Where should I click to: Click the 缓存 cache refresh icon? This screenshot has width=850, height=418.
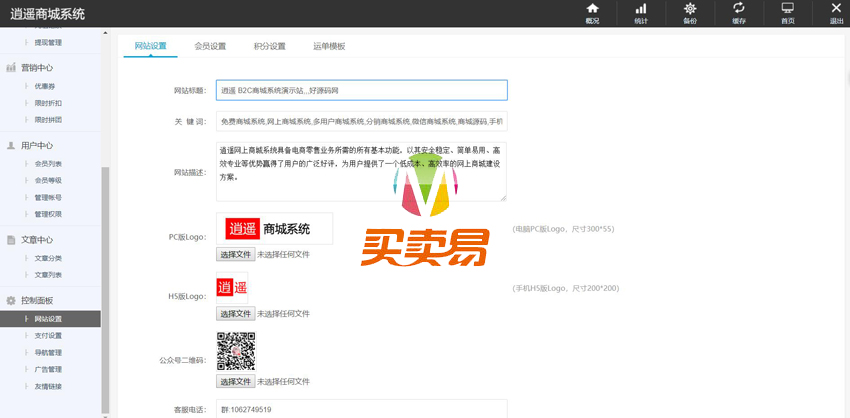click(739, 13)
